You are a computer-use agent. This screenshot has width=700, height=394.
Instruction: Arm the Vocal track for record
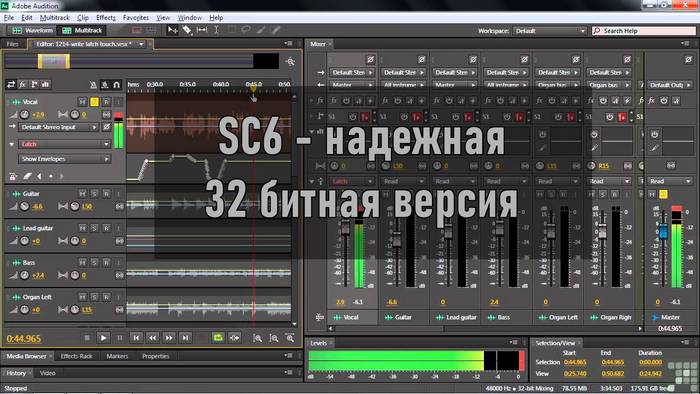point(106,102)
